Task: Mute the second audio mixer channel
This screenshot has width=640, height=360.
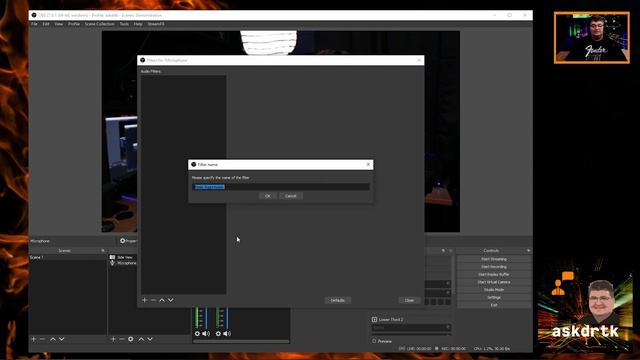Action: click(x=227, y=334)
